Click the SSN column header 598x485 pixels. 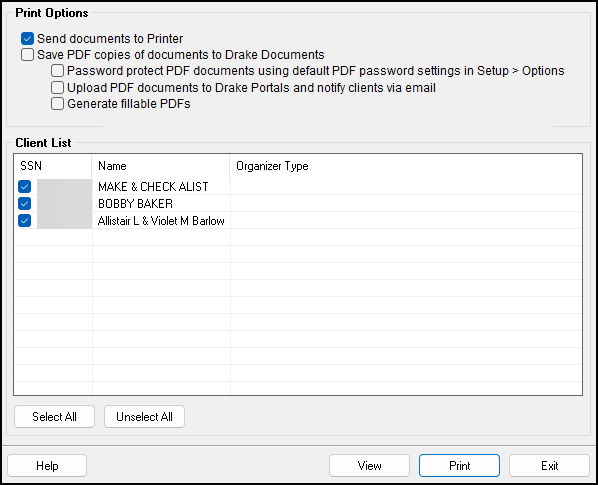[53, 166]
